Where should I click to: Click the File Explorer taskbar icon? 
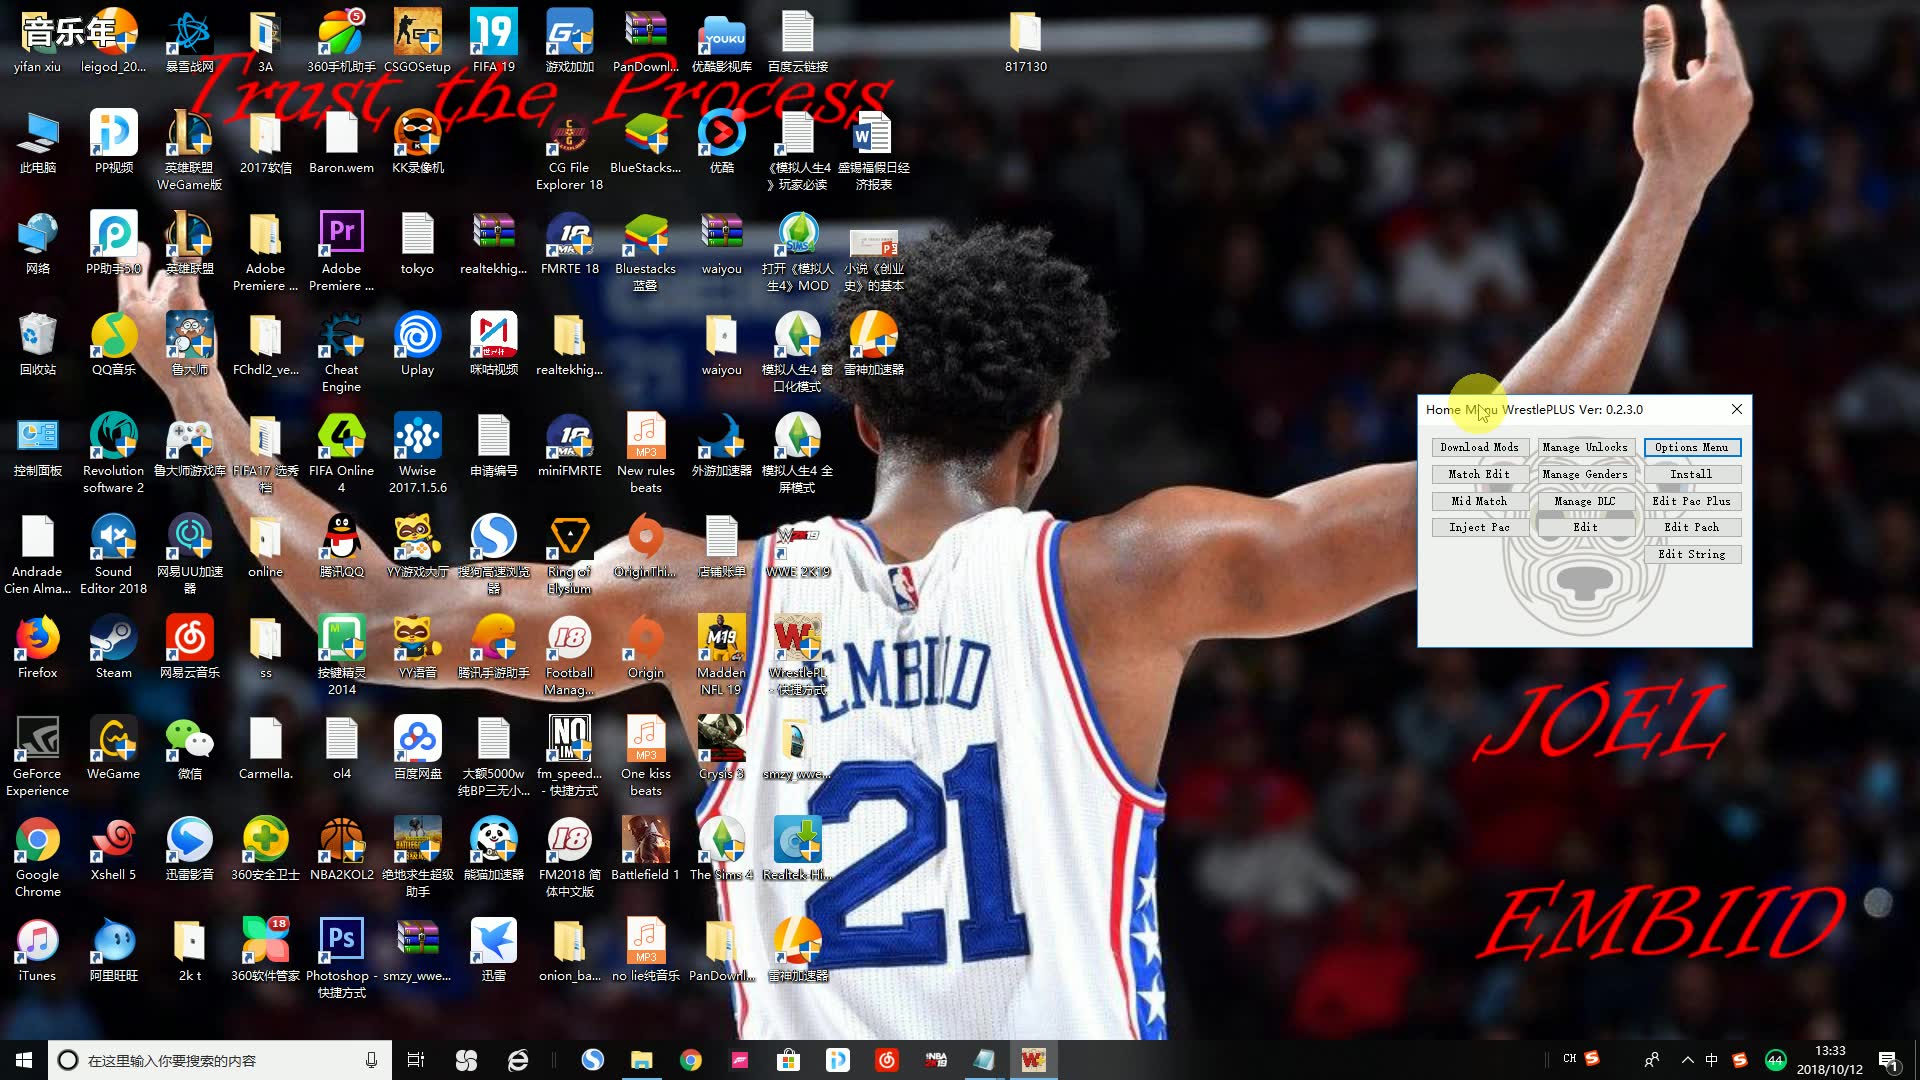coord(641,1060)
